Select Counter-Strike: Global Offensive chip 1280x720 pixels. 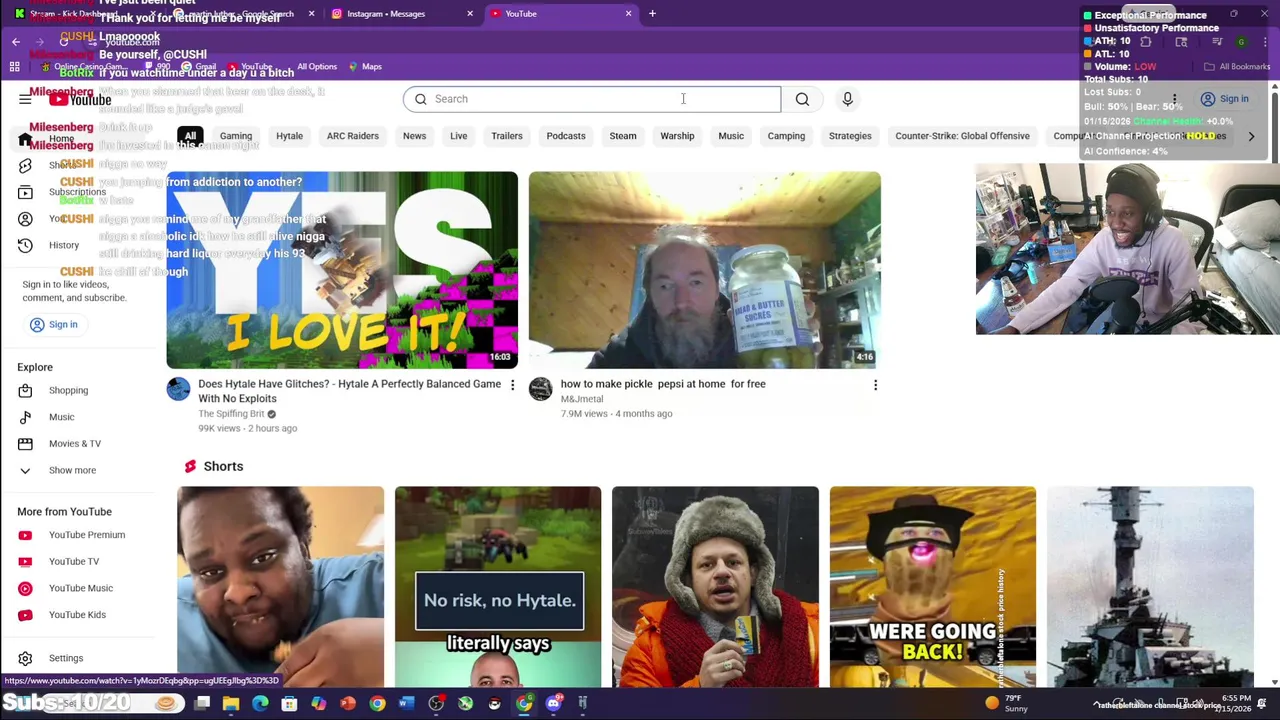(962, 136)
